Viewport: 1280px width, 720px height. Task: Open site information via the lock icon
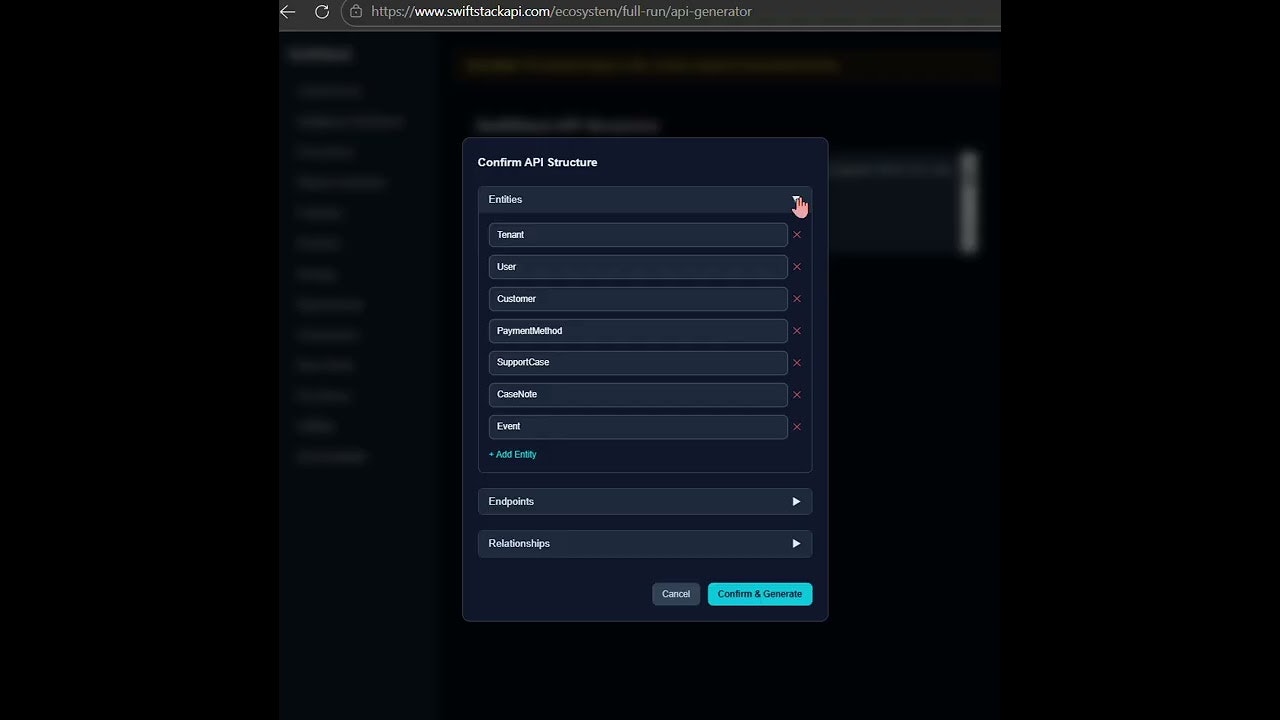[355, 12]
